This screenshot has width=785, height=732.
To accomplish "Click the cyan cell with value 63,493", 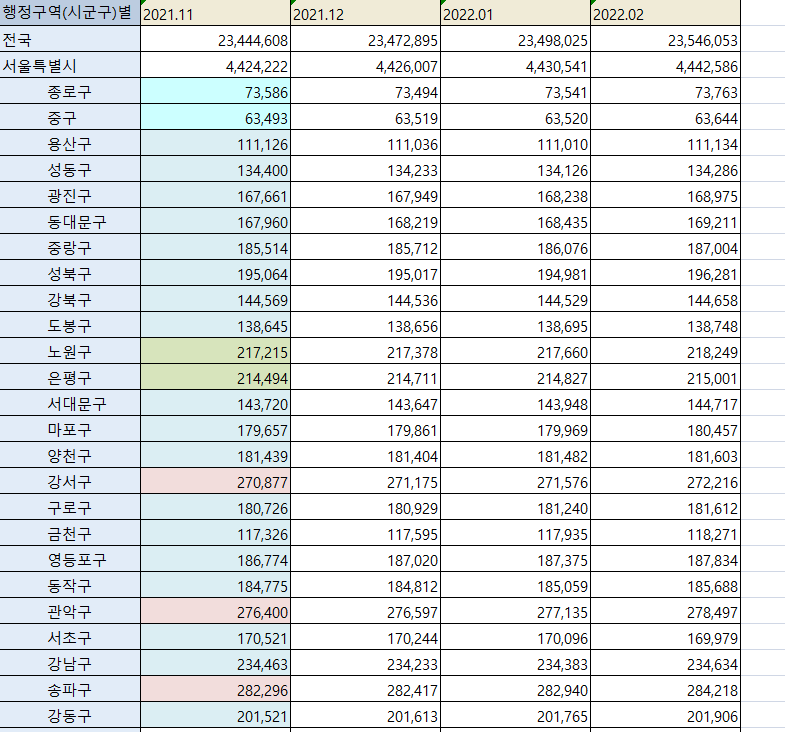I will pyautogui.click(x=215, y=117).
